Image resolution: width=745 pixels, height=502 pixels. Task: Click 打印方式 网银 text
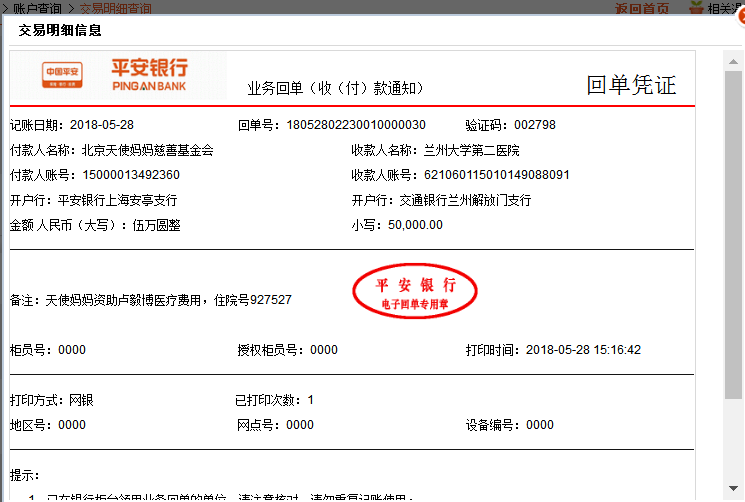click(52, 400)
